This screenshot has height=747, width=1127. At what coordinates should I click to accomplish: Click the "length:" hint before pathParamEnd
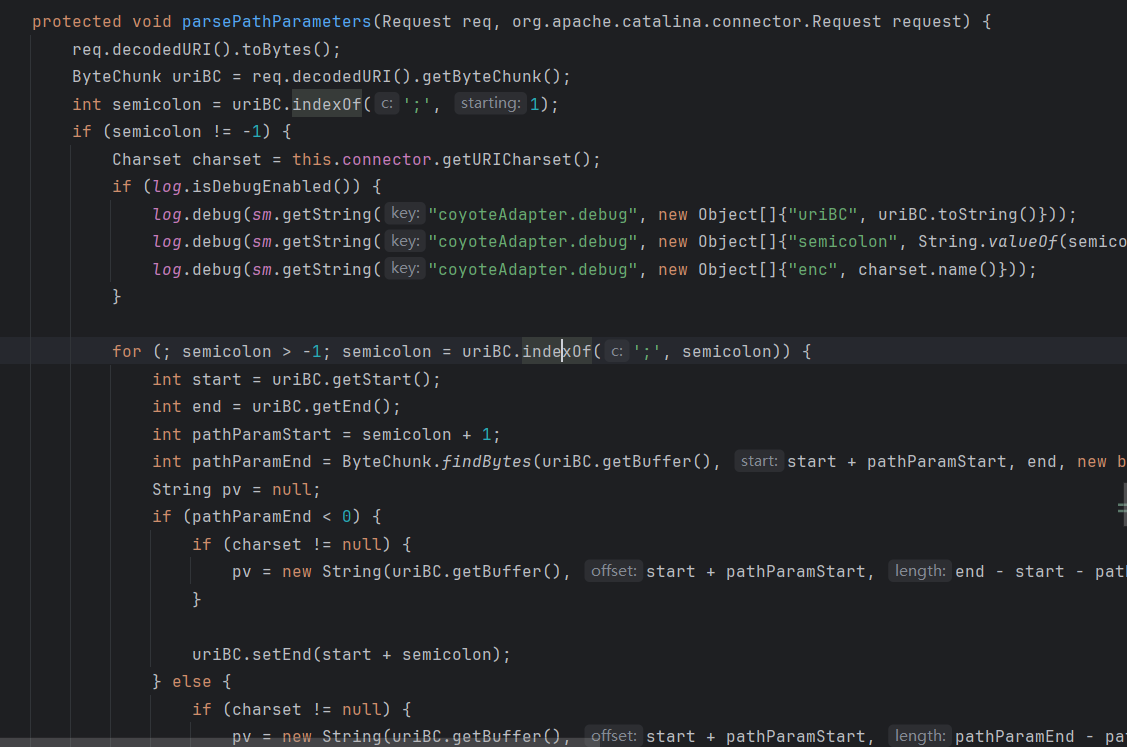(x=920, y=736)
